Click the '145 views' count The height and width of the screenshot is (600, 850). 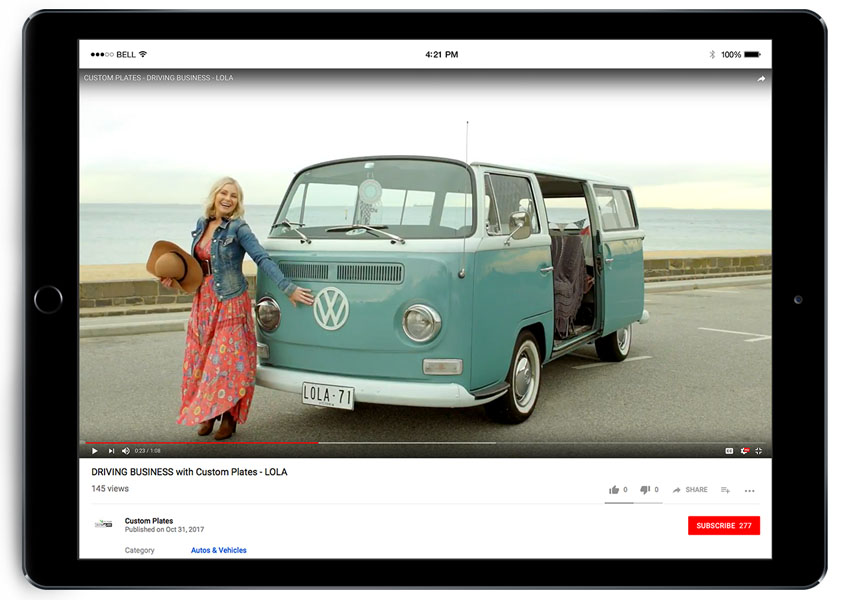110,488
